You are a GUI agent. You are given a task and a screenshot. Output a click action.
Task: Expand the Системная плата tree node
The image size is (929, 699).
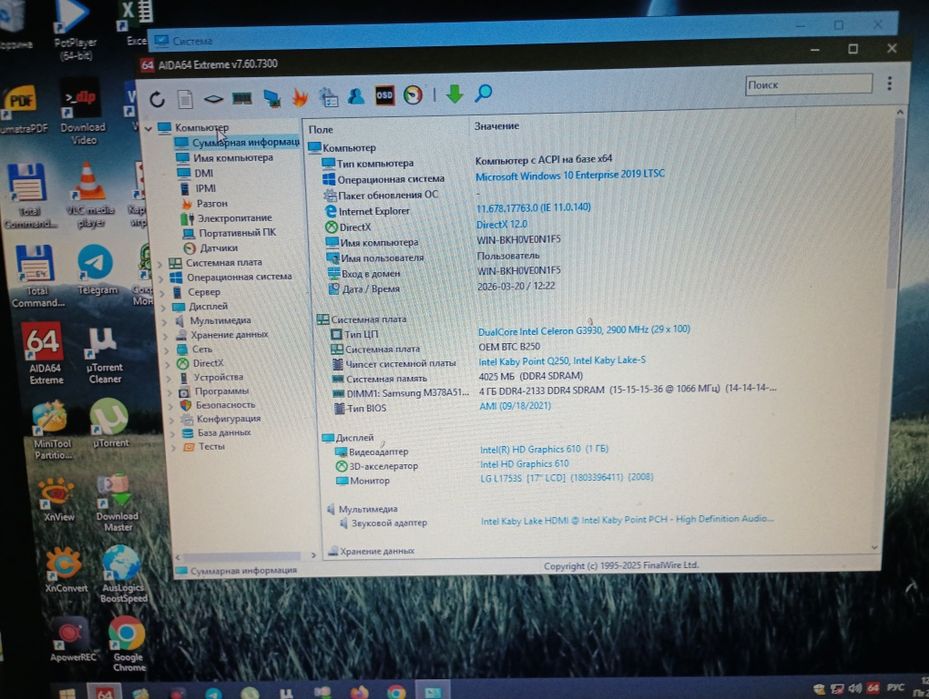tap(160, 264)
